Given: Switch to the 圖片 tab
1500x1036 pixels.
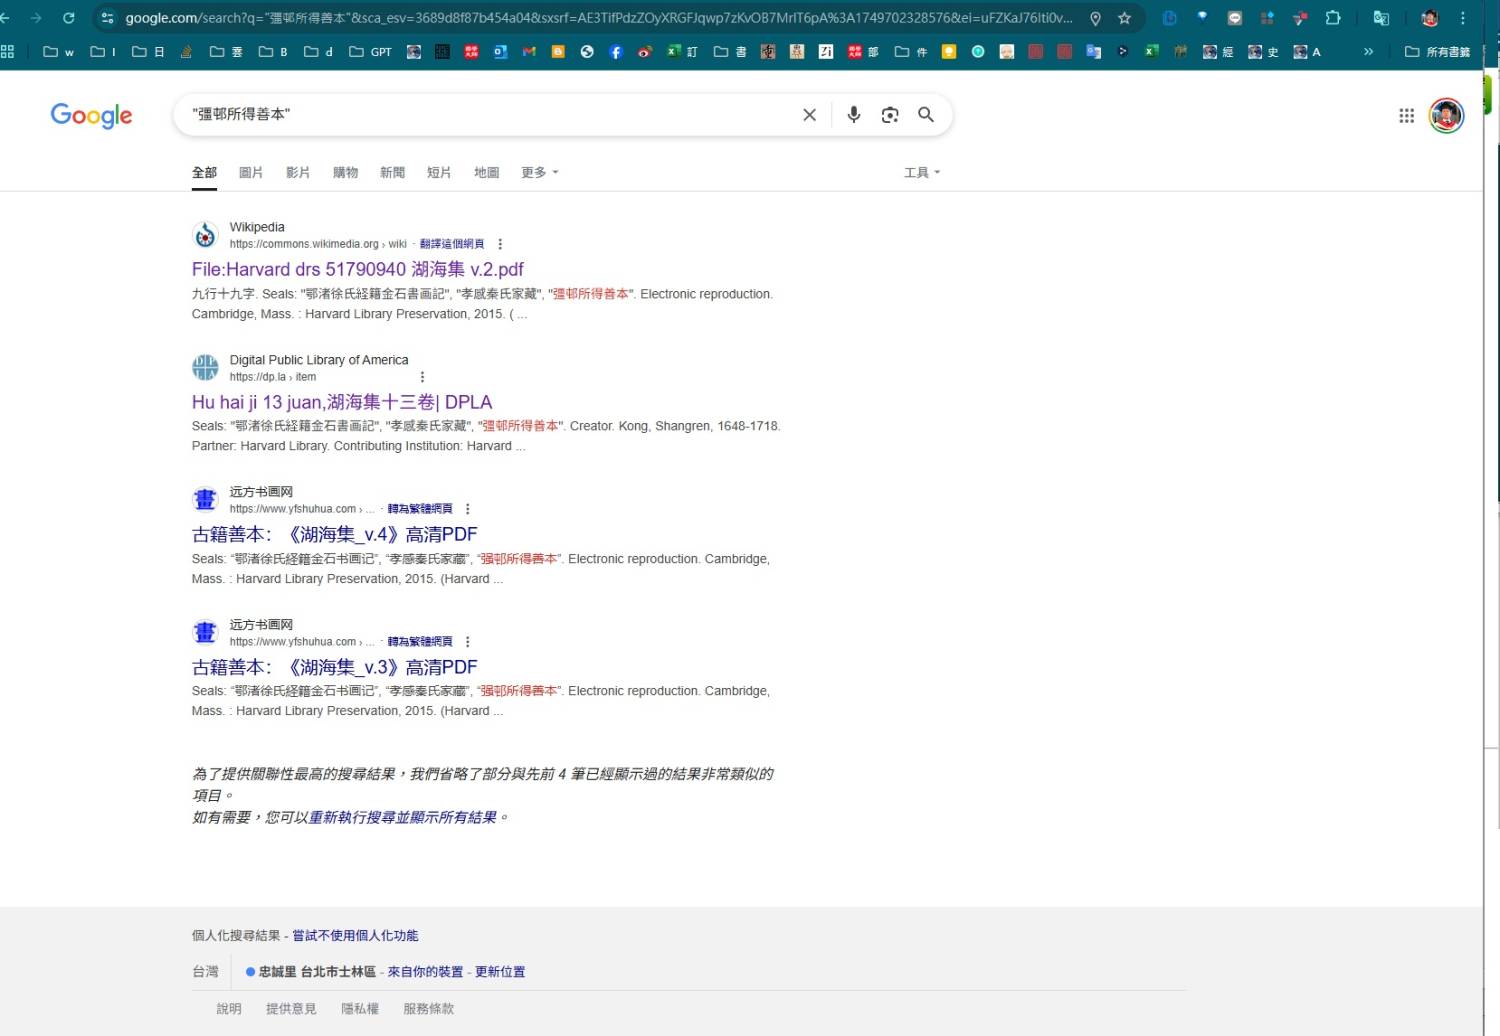Looking at the screenshot, I should [251, 173].
